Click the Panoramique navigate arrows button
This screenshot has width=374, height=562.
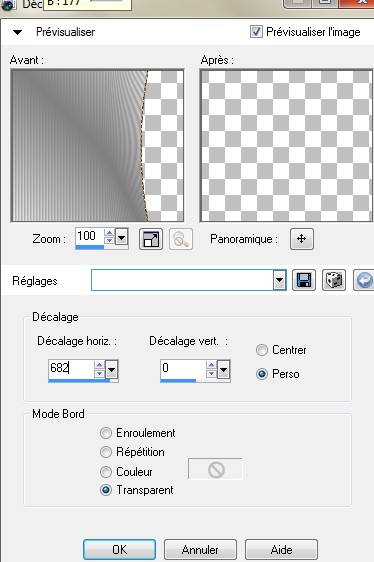(302, 239)
